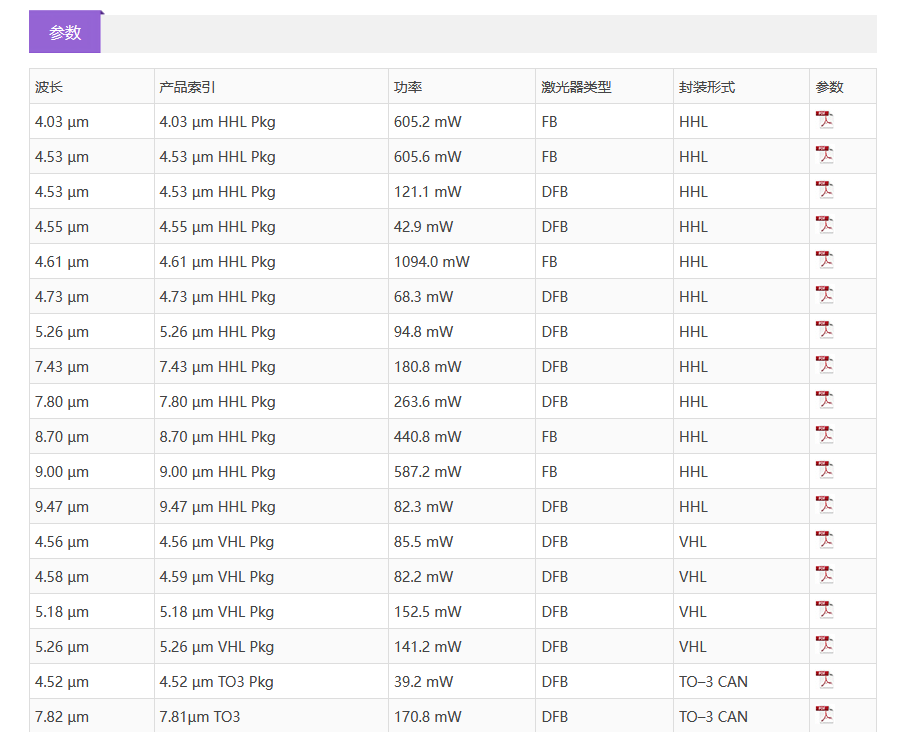Click PDF icon for 4.56 µm VHL Pkg
Viewport: 905px width, 732px height.
click(825, 541)
